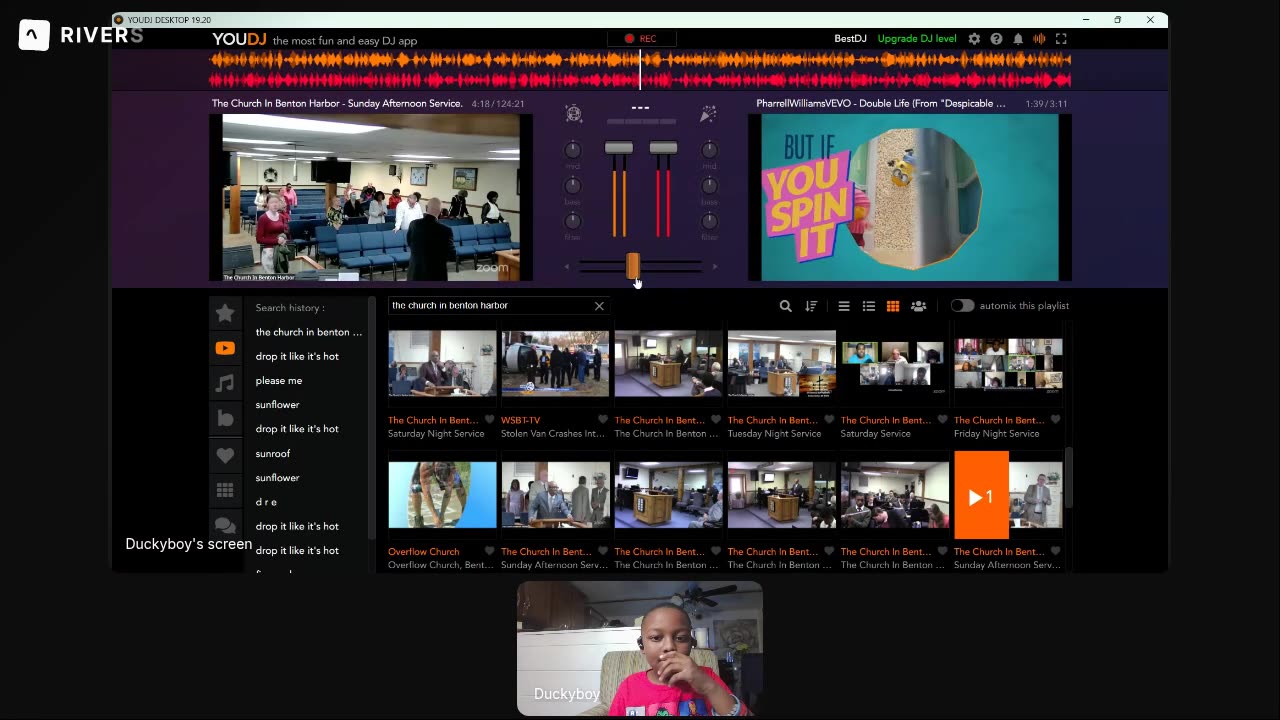Click the right deck volume fader
The height and width of the screenshot is (720, 1280).
point(663,148)
